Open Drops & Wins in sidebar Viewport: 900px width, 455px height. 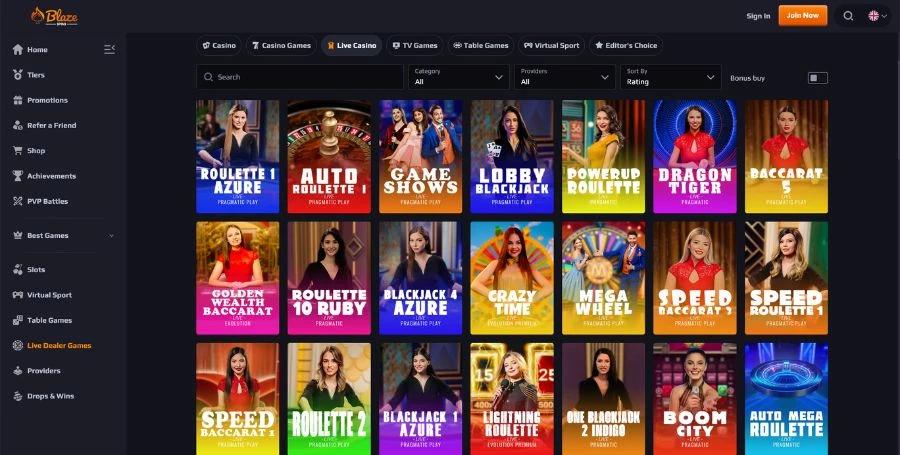pyautogui.click(x=51, y=396)
